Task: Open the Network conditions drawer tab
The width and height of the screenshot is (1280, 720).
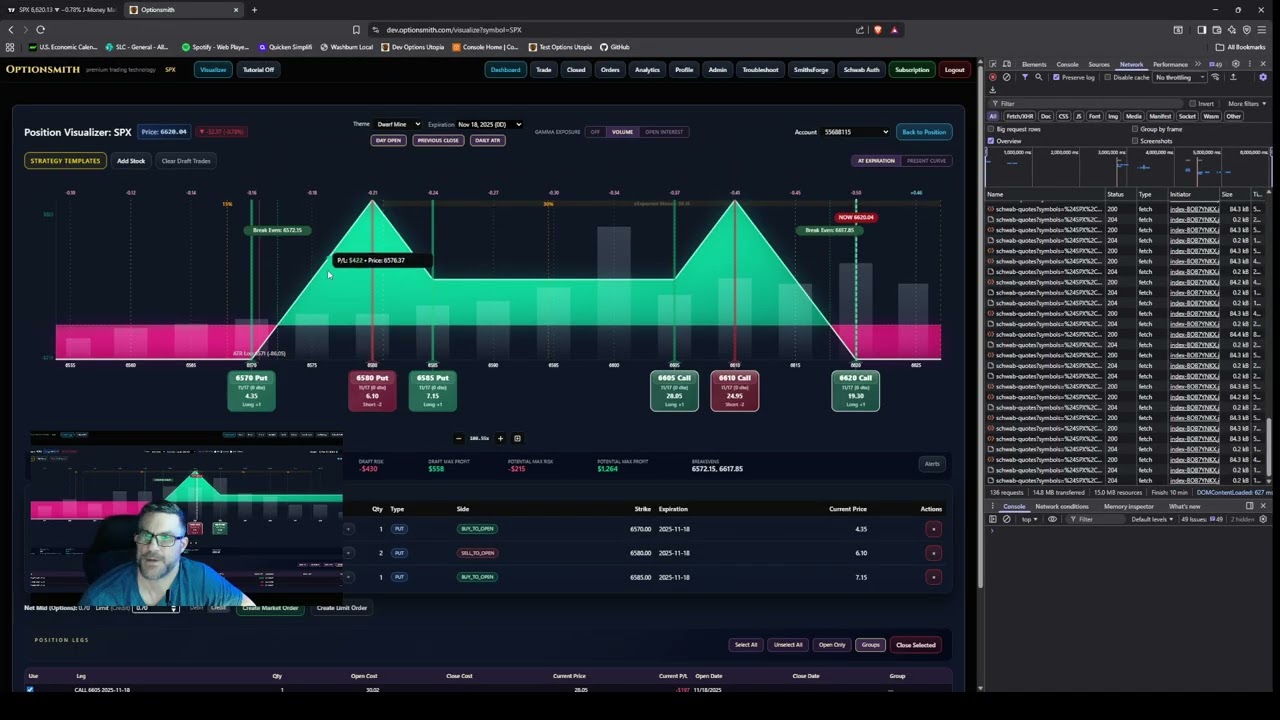Action: pyautogui.click(x=1062, y=506)
